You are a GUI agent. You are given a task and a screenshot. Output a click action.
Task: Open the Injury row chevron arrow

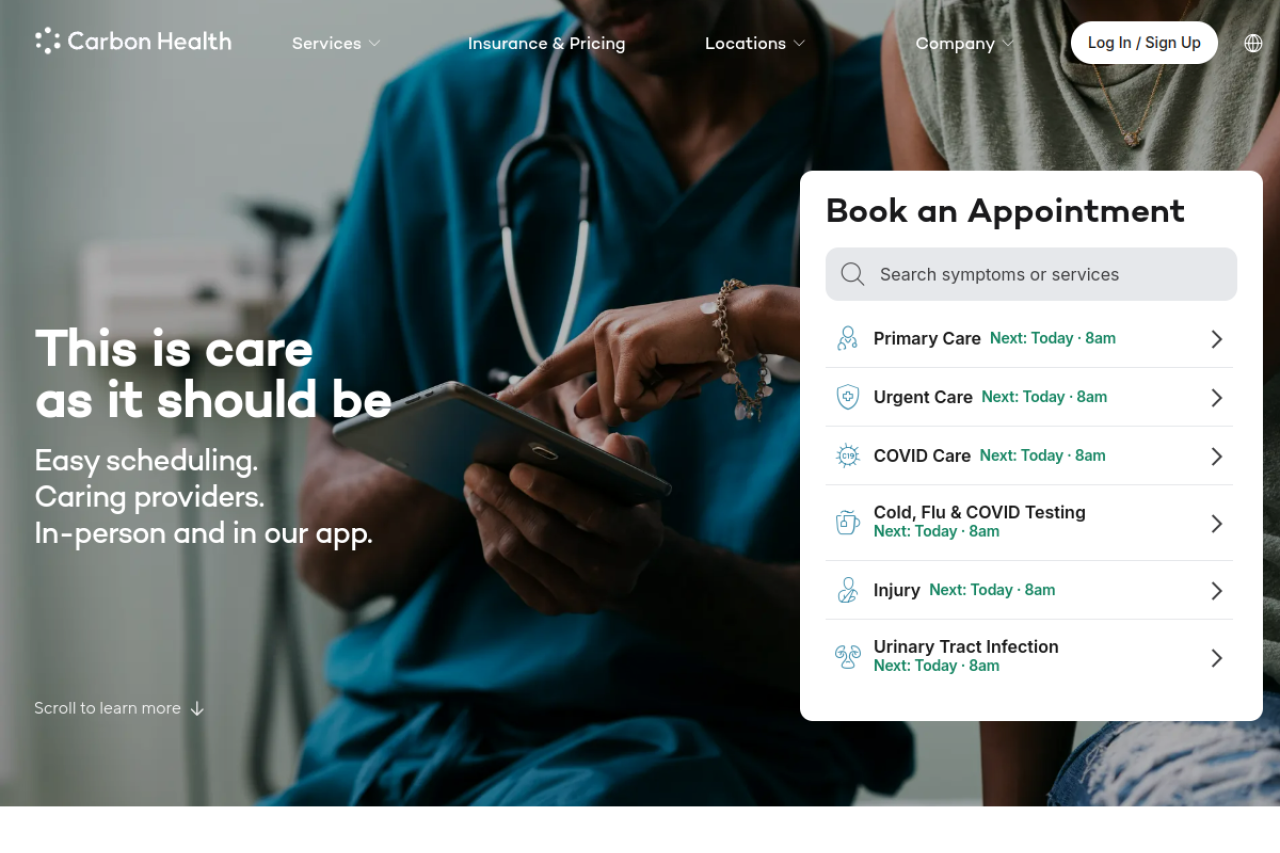pos(1217,591)
